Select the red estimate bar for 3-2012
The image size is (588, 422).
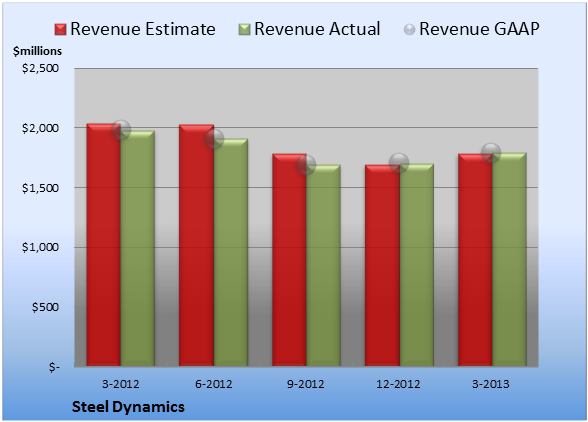[x=104, y=245]
